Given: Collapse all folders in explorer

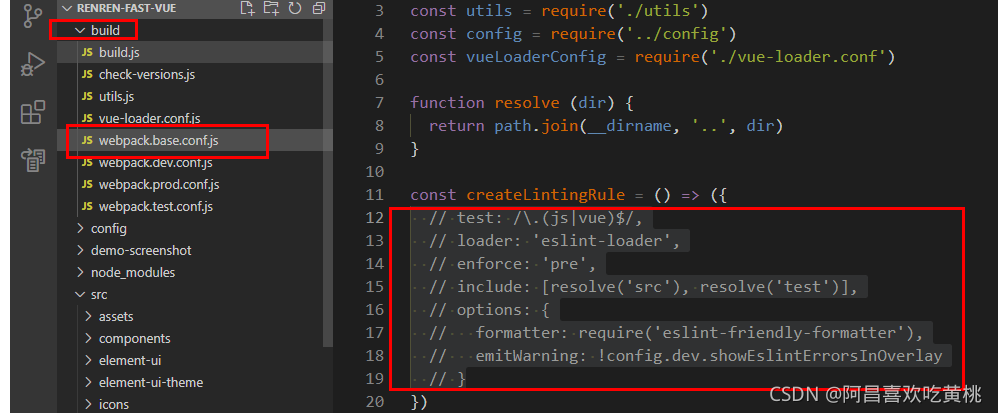Looking at the screenshot, I should (x=318, y=8).
